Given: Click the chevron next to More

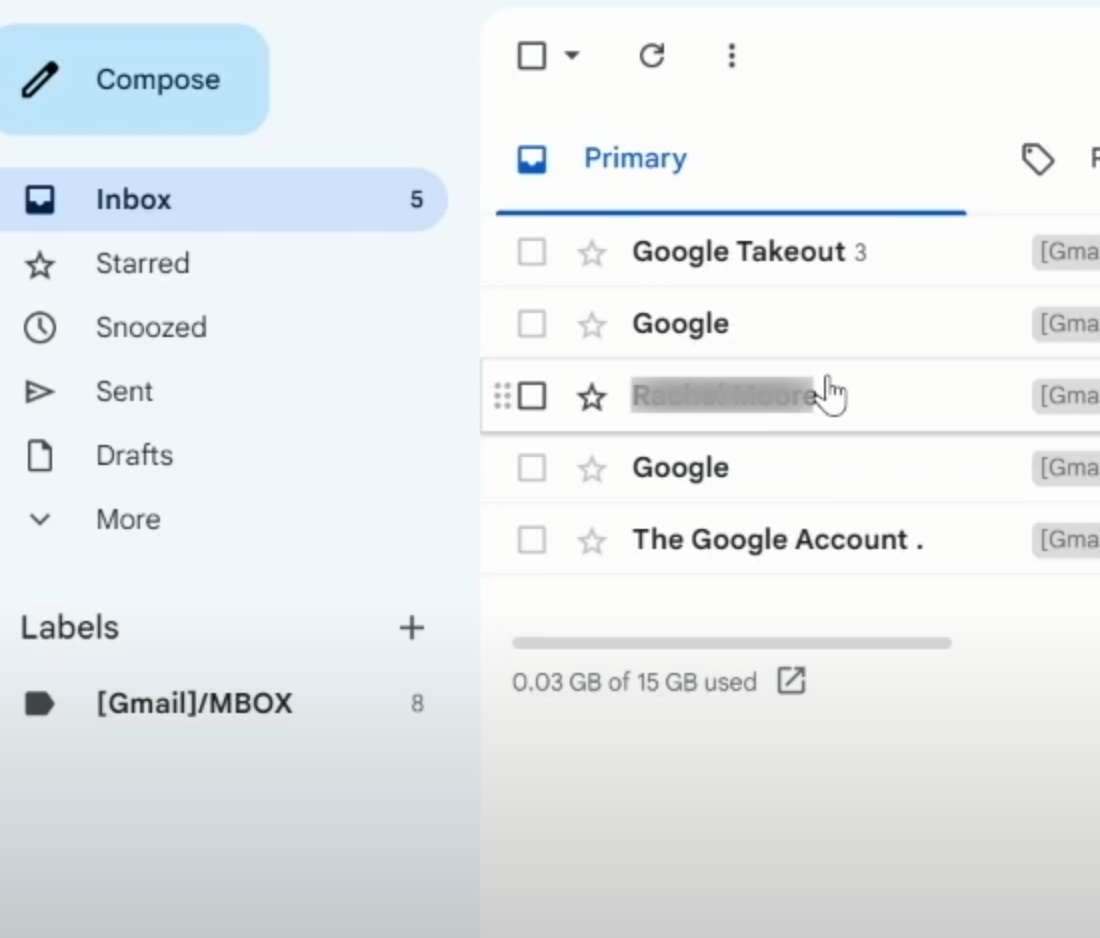Looking at the screenshot, I should [40, 519].
